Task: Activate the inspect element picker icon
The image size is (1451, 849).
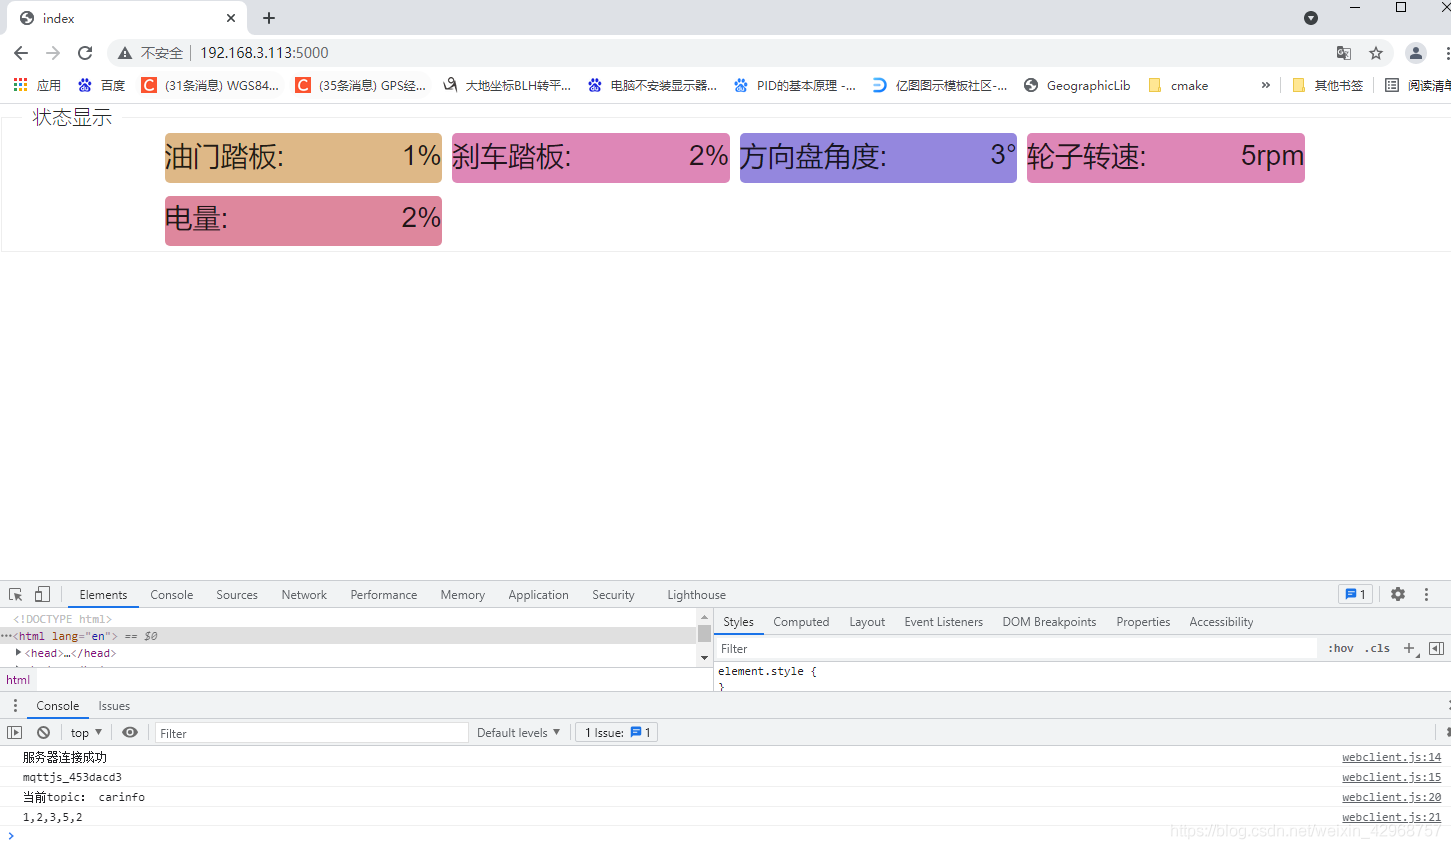Action: pos(16,594)
